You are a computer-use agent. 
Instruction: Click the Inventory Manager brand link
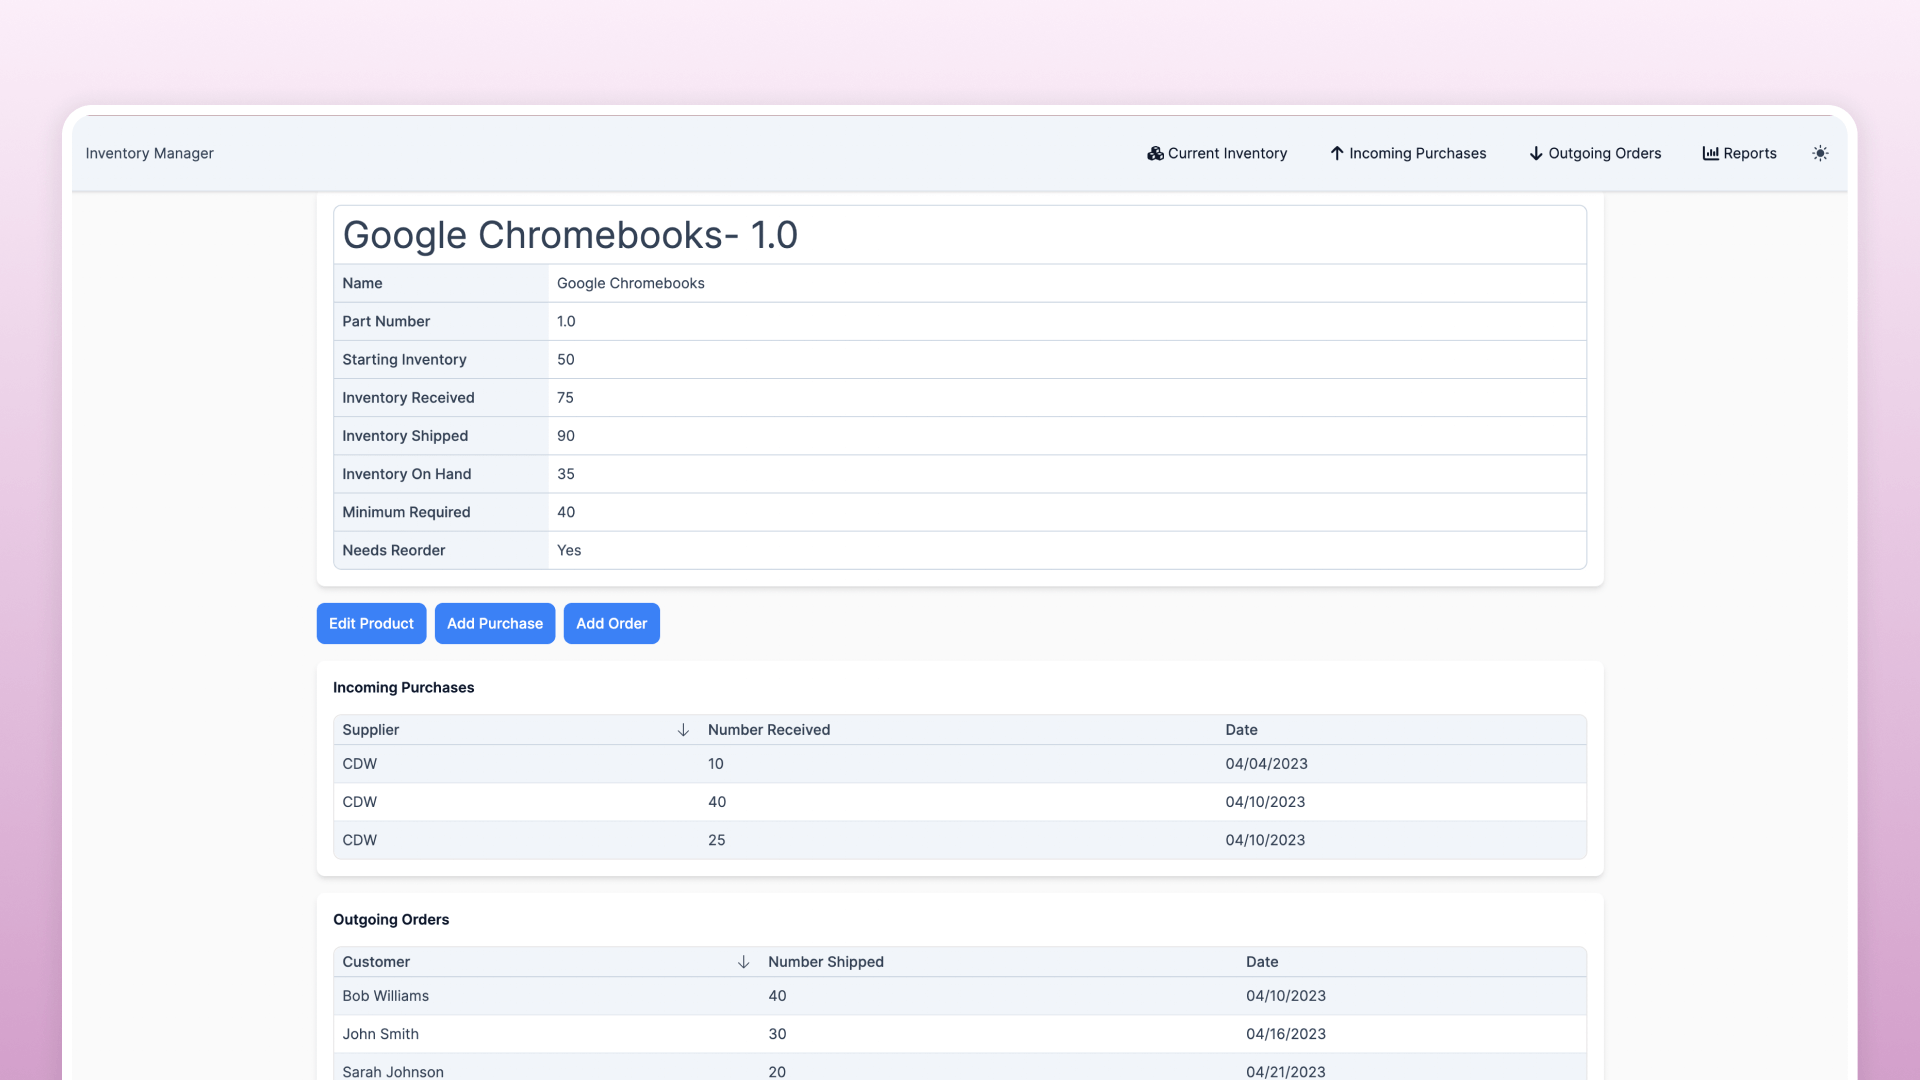[x=149, y=153]
